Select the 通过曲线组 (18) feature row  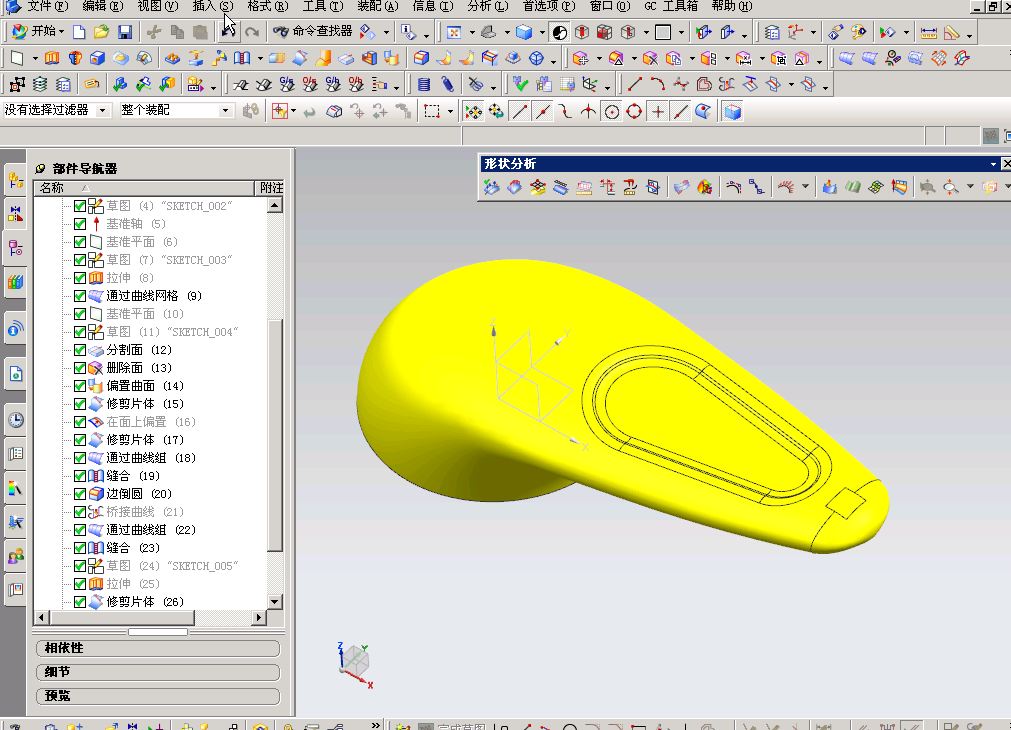pos(150,458)
